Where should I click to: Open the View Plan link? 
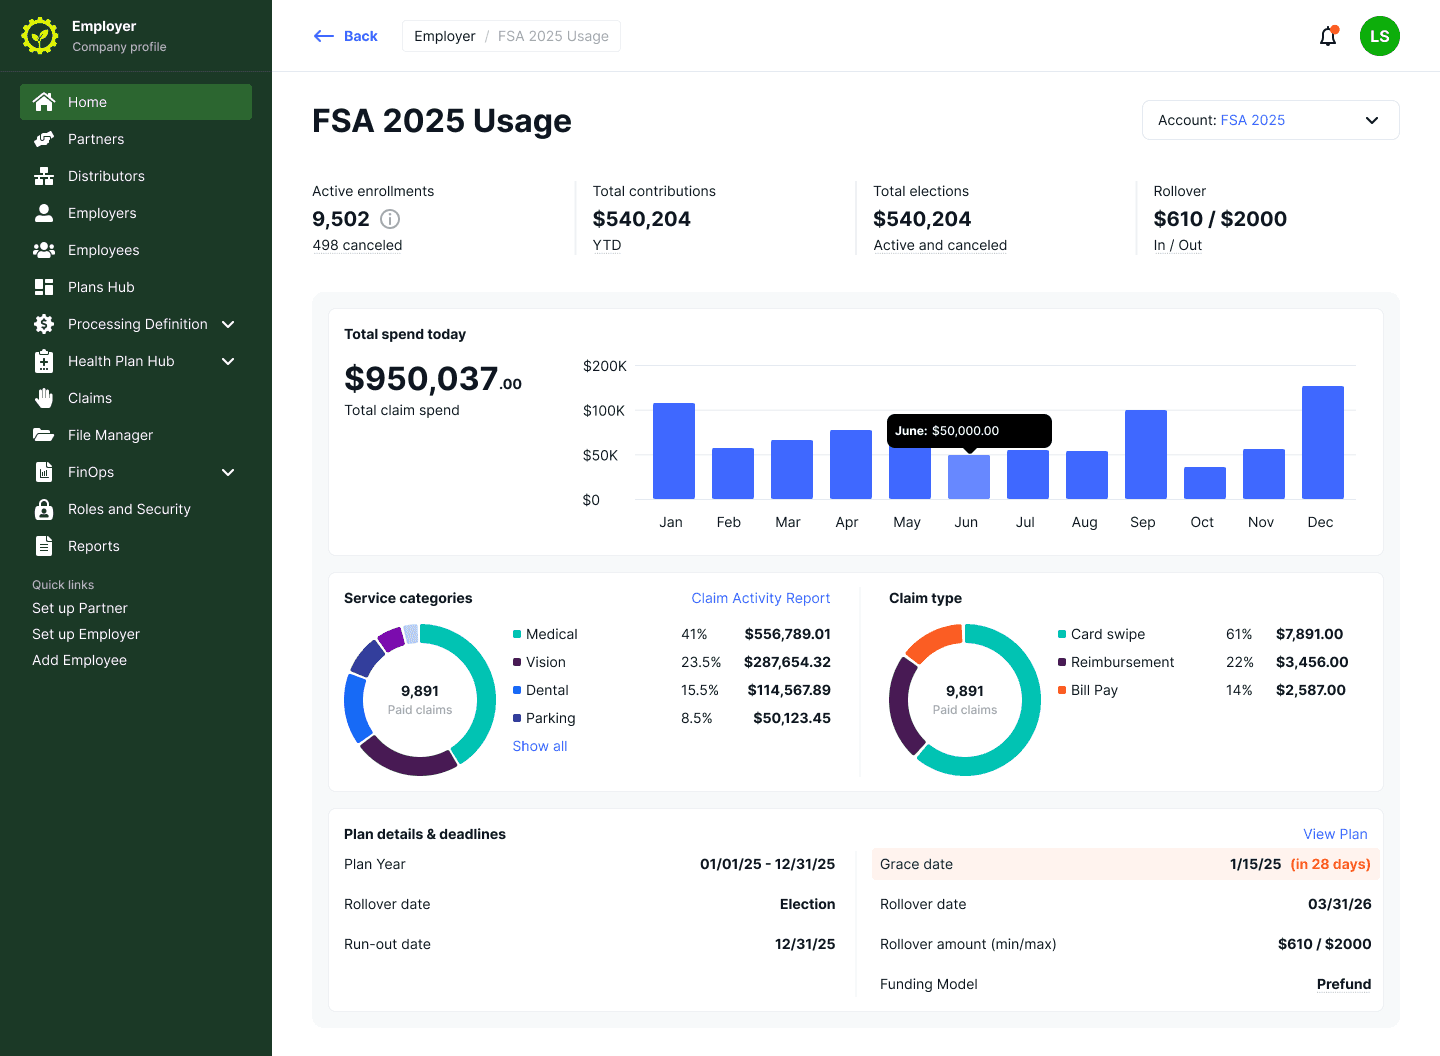1335,834
